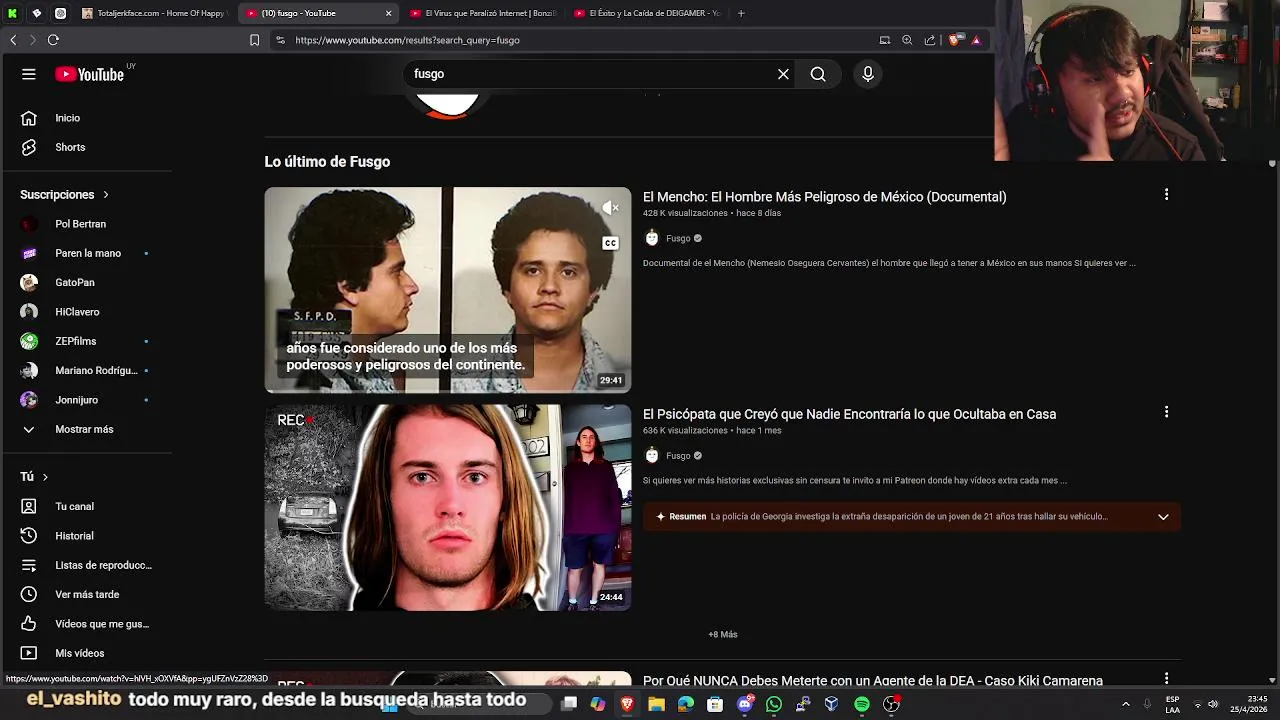Click the magnifying glass search button
The height and width of the screenshot is (720, 1280).
click(x=818, y=74)
